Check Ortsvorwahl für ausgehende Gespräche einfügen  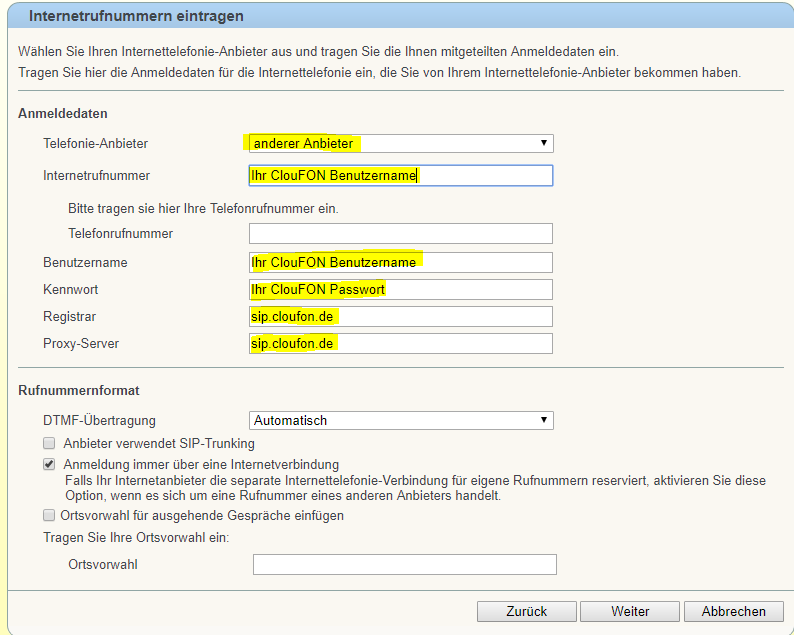[x=49, y=515]
